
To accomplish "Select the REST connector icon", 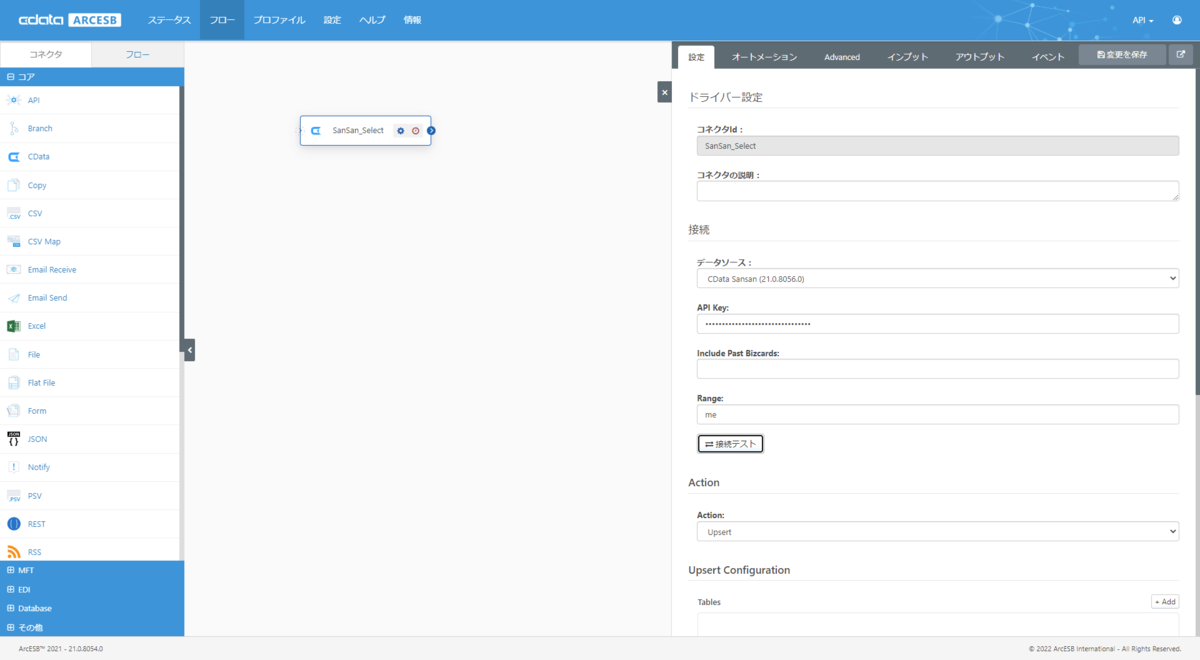I will 14,524.
